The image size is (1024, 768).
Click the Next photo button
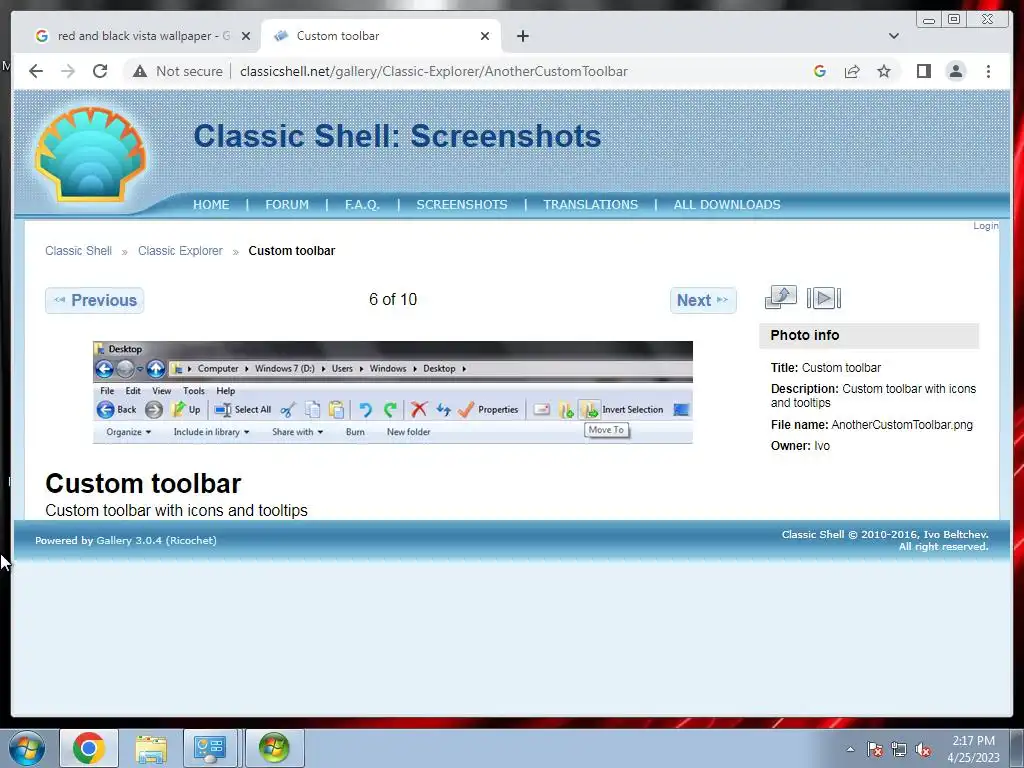(703, 300)
